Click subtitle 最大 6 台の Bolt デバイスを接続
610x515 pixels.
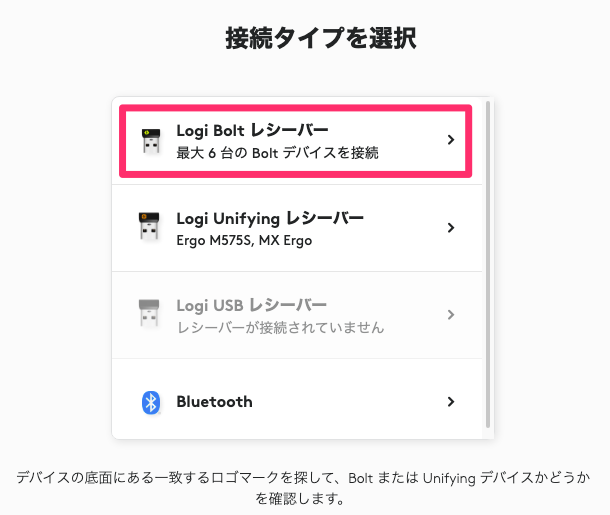[277, 153]
